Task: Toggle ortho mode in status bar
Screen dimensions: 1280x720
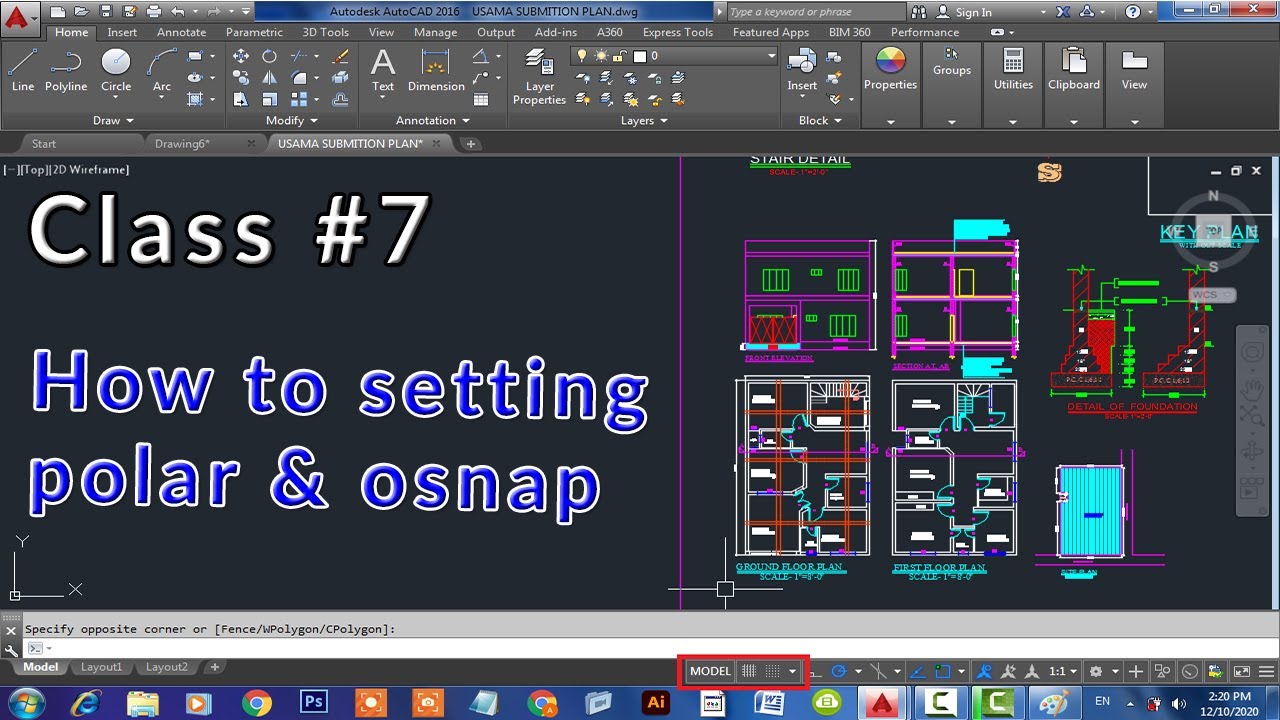Action: (816, 672)
